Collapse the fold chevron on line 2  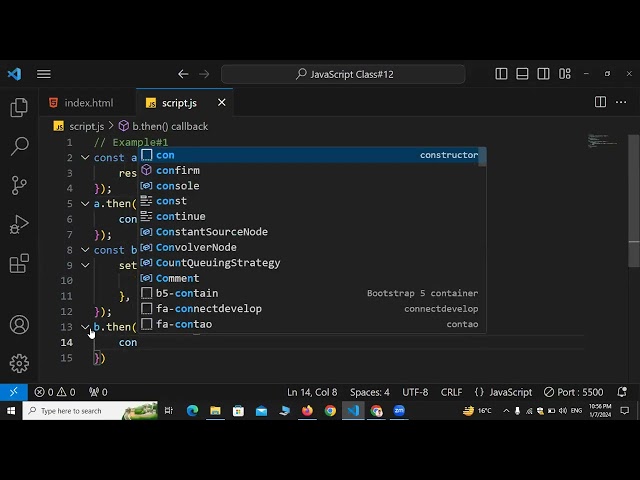tap(85, 158)
